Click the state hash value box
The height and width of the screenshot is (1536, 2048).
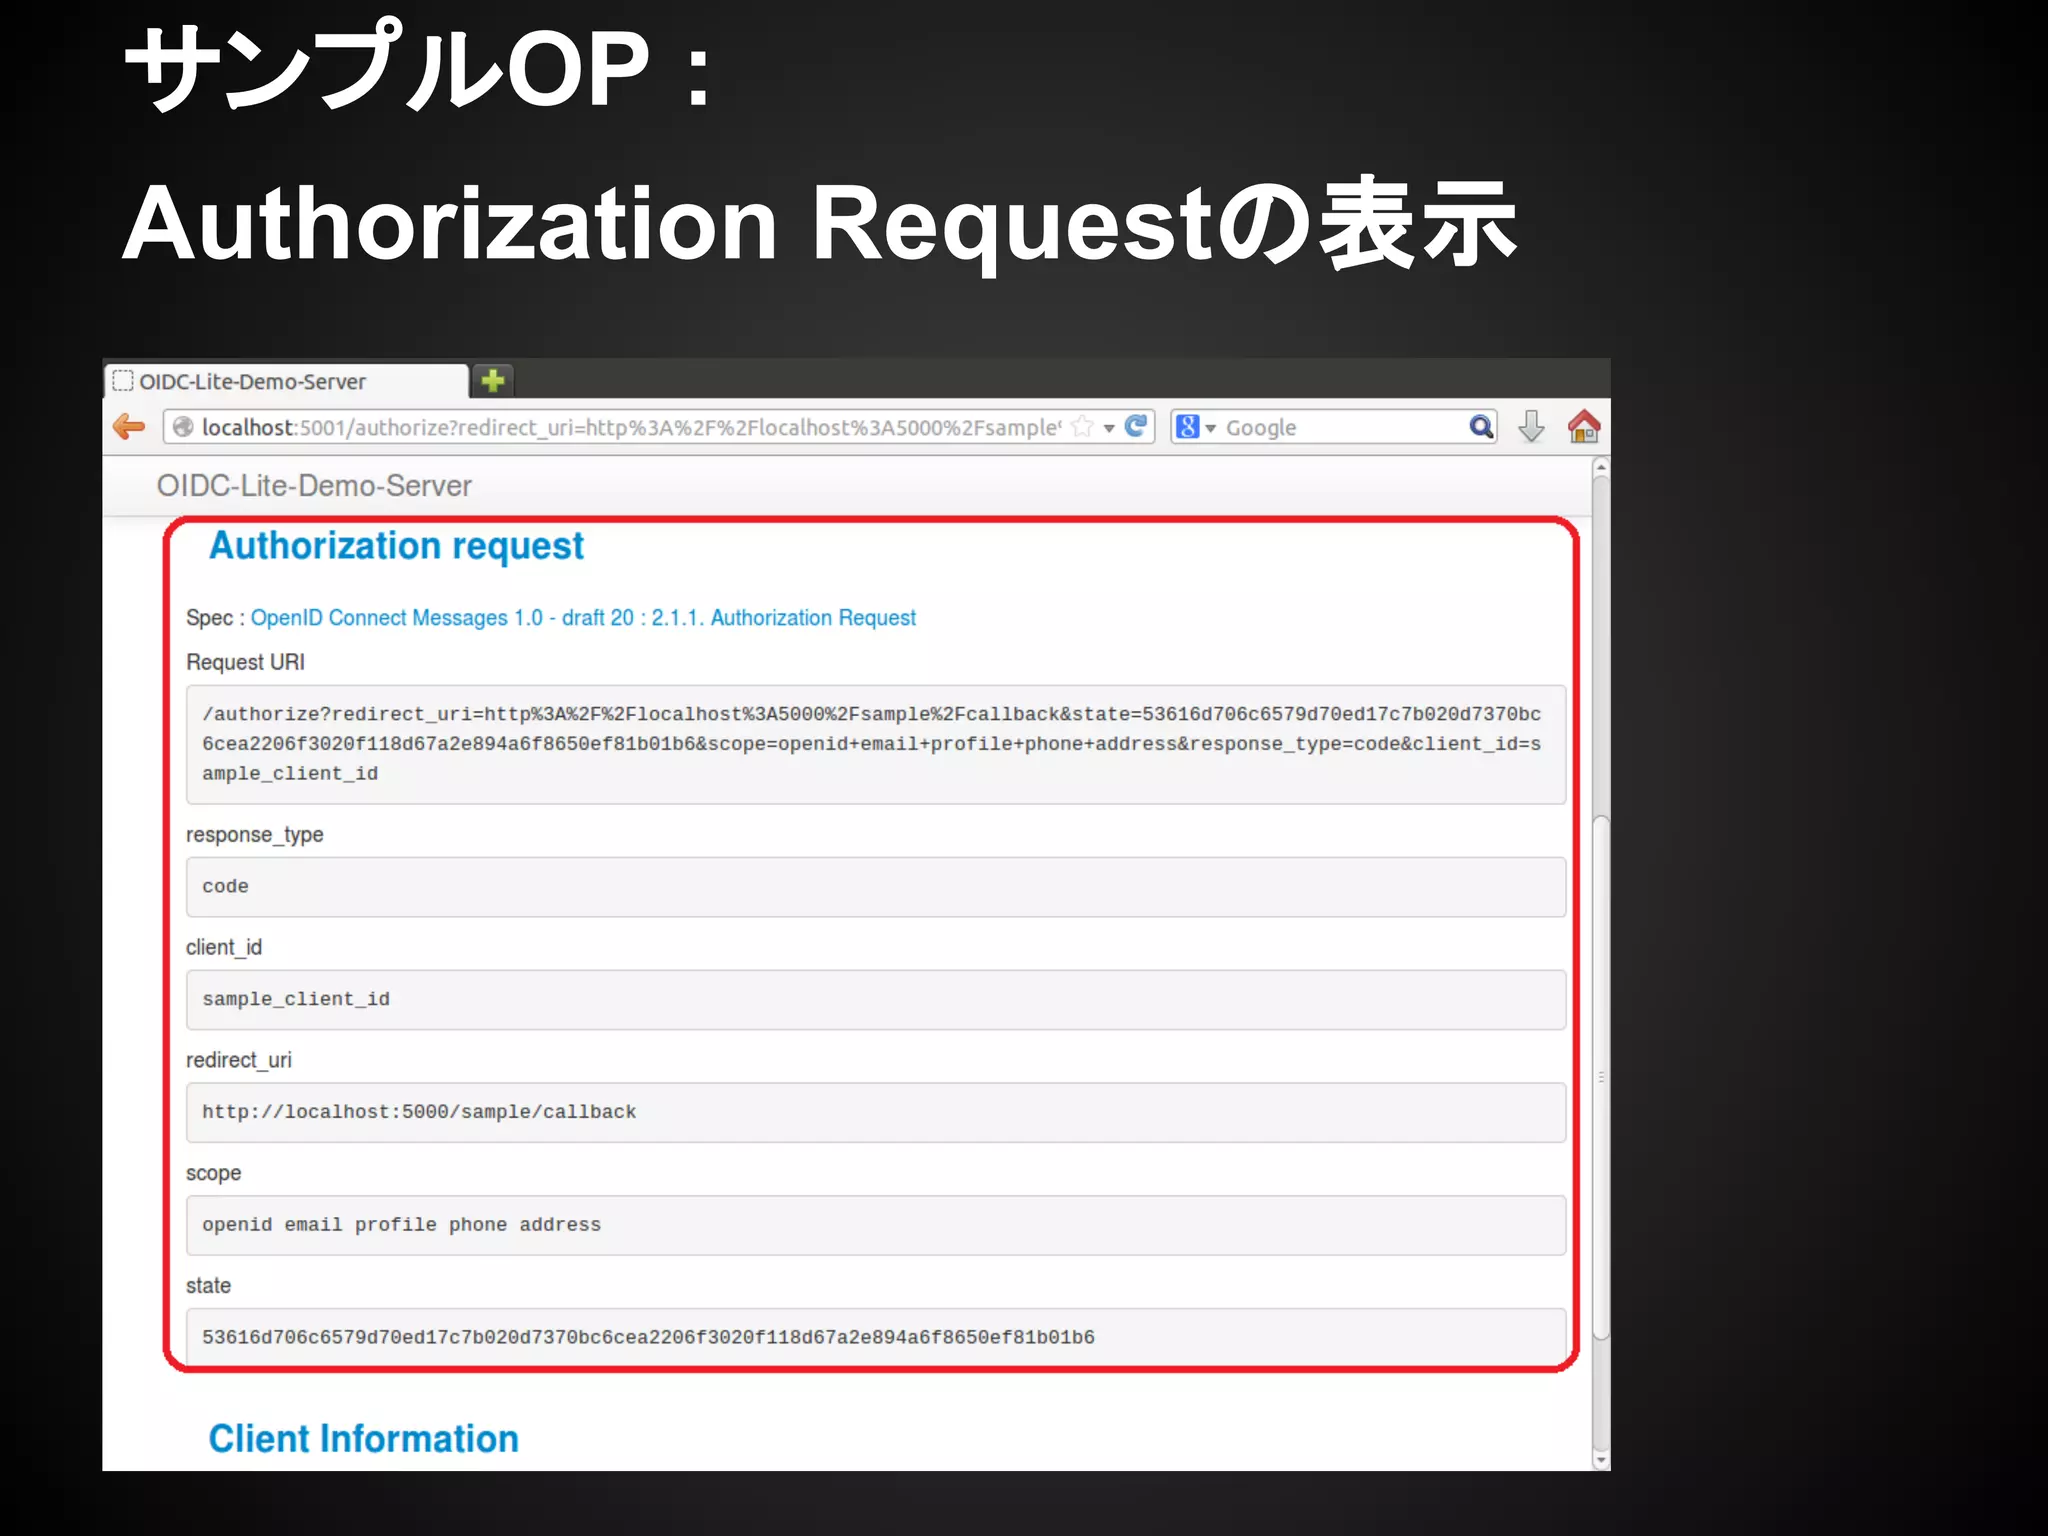pyautogui.click(x=876, y=1338)
